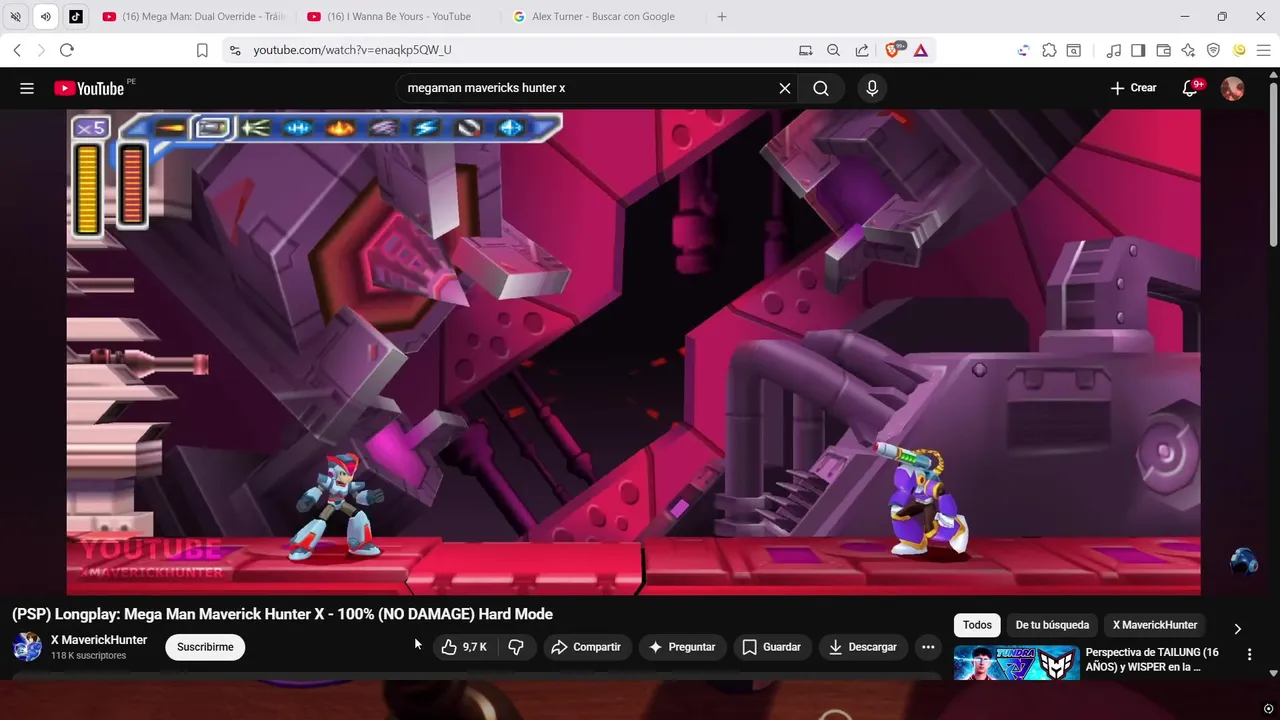The height and width of the screenshot is (720, 1280).
Task: Open the YouTube hamburger guide menu
Action: (x=27, y=88)
